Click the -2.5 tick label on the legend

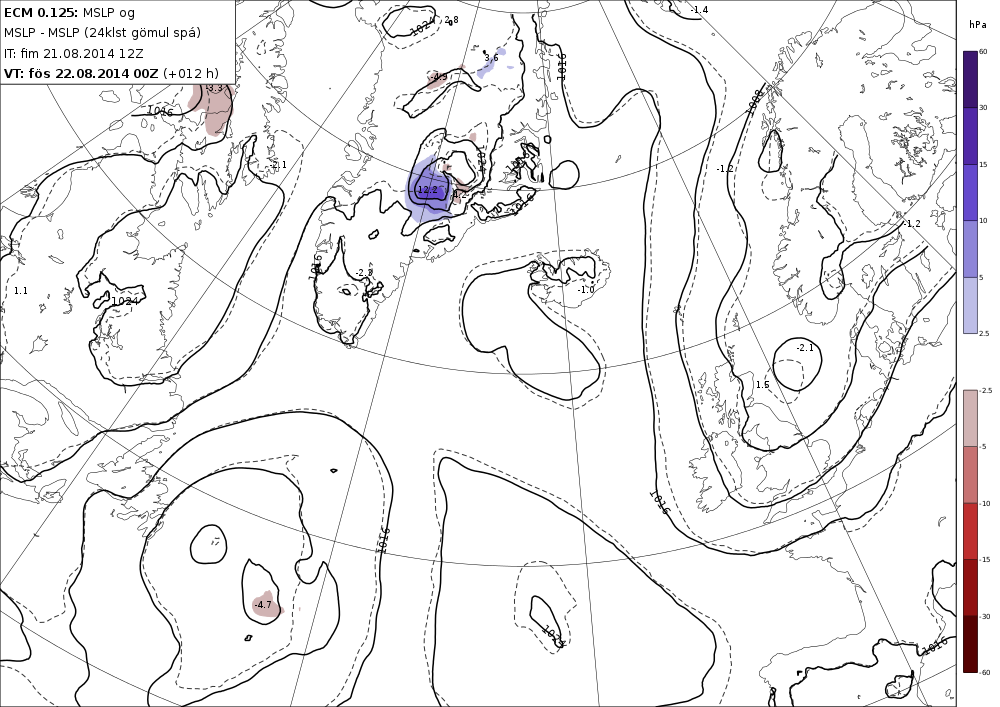pyautogui.click(x=985, y=390)
